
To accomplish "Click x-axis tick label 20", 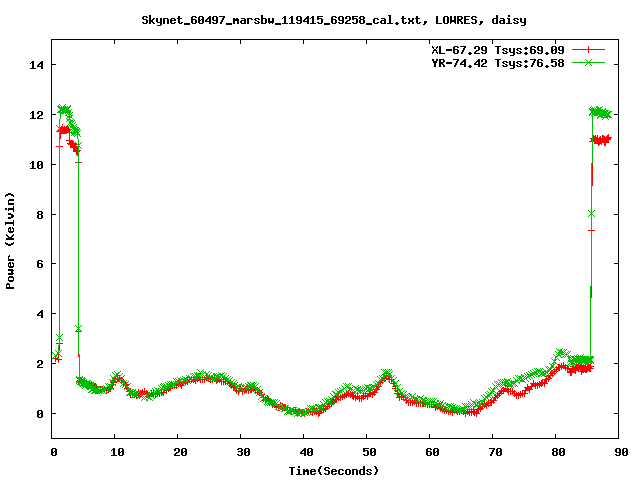I will tap(180, 452).
